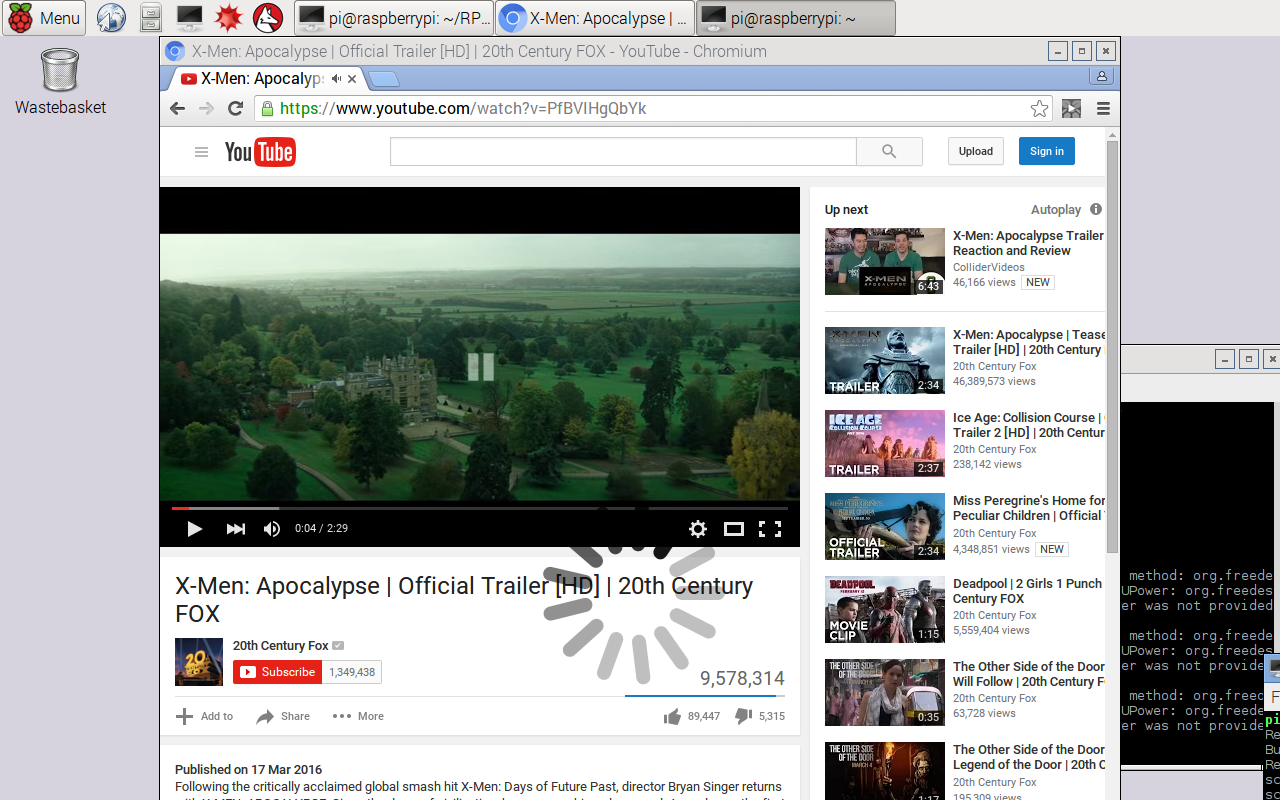Reload the YouTube page
This screenshot has width=1280, height=800.
pyautogui.click(x=236, y=109)
